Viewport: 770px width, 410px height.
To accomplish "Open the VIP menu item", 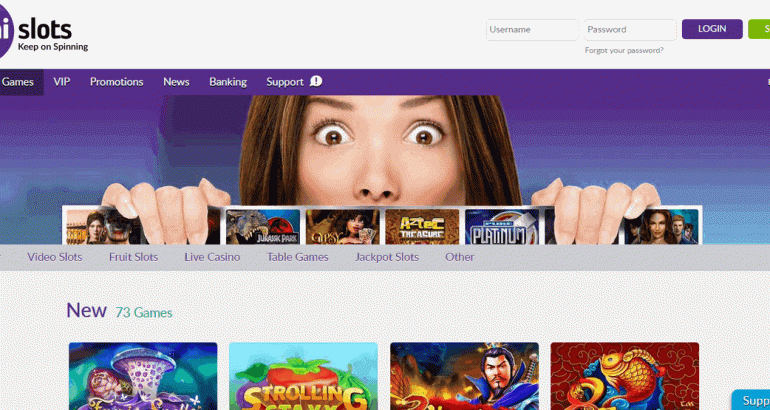I will (x=62, y=82).
